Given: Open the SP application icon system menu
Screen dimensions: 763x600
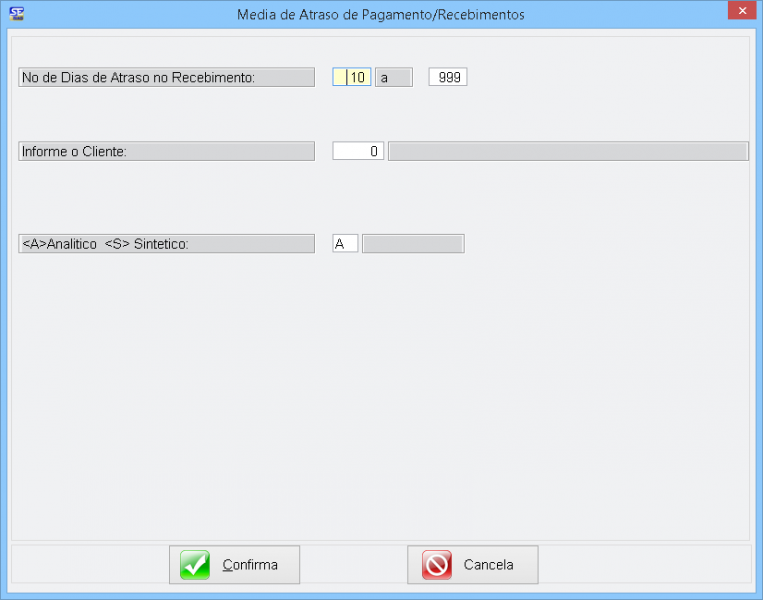Looking at the screenshot, I should pos(16,14).
